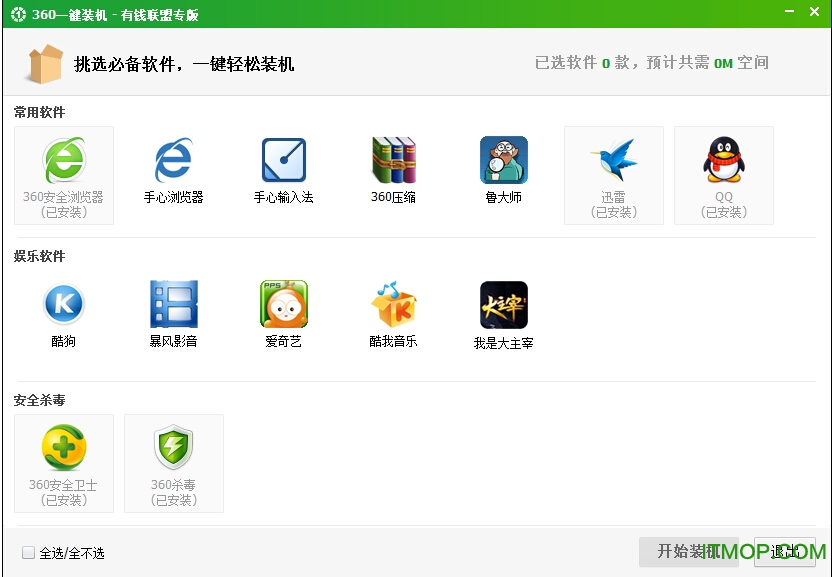The image size is (832, 577).
Task: Minimize the 360一键装机 window
Action: (790, 11)
